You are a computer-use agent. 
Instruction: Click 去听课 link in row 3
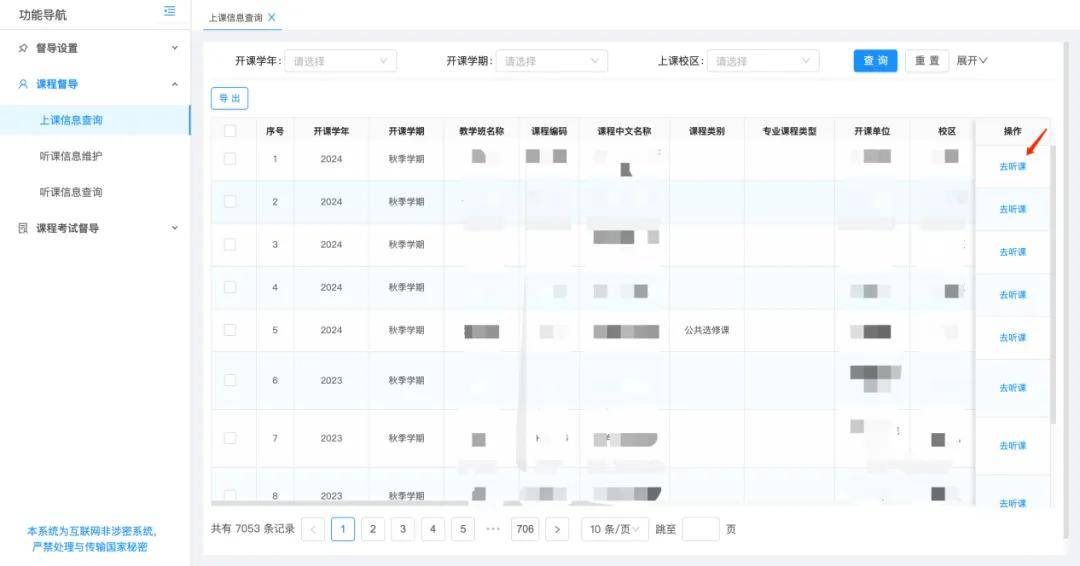tap(1012, 252)
